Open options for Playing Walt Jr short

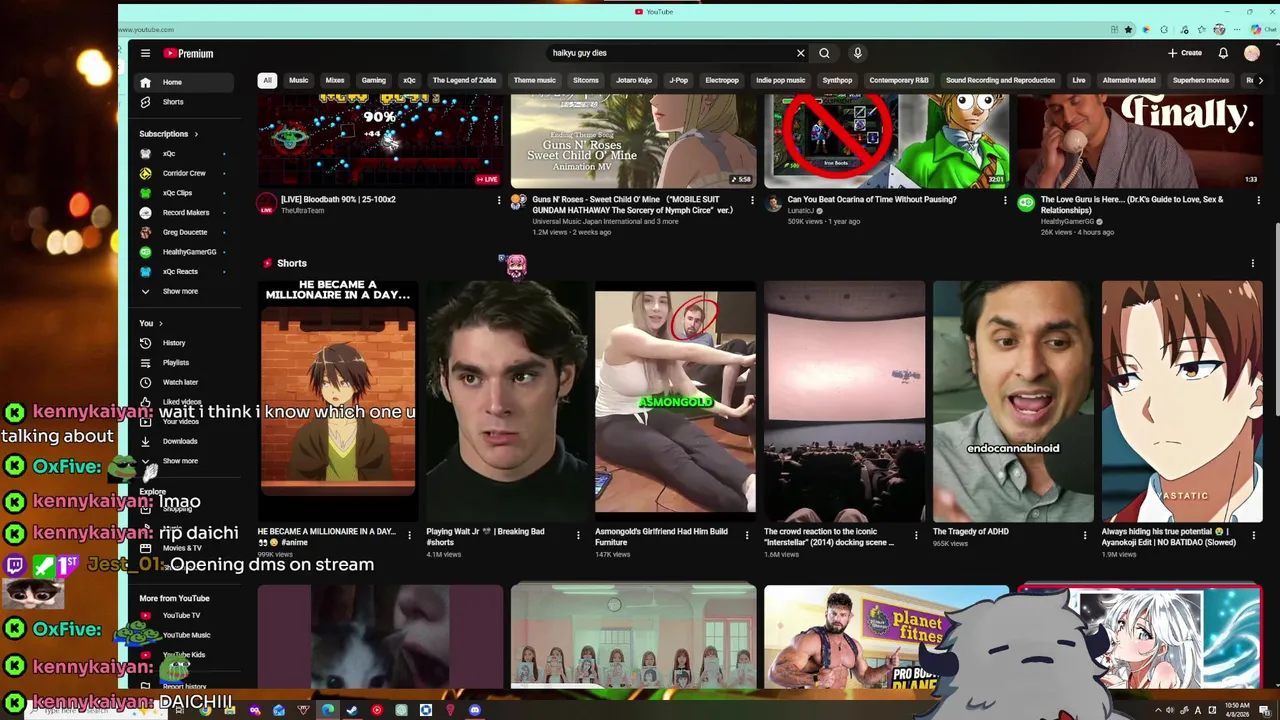pyautogui.click(x=578, y=536)
